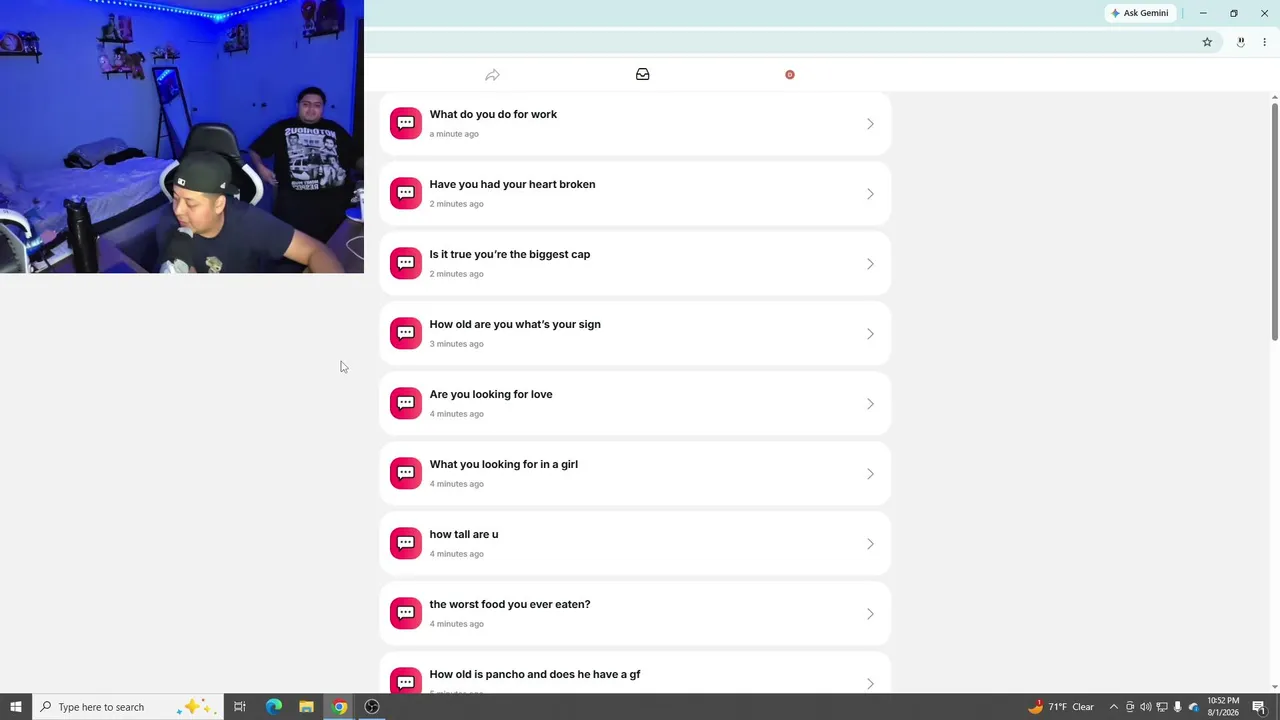This screenshot has width=1280, height=720.
Task: Expand 'the worst food you ever eaten?' chevron
Action: 870,614
